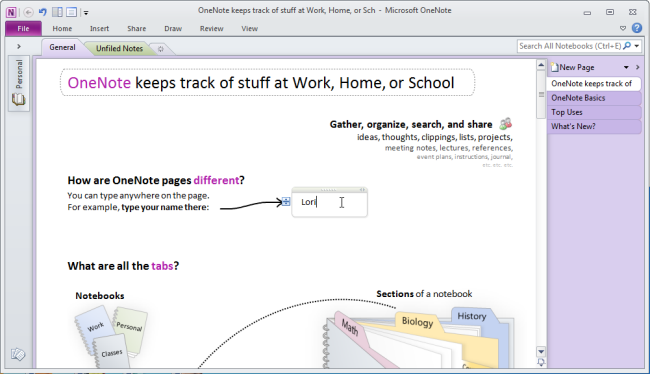This screenshot has height=374, width=650.
Task: Click the search magnifier icon
Action: pos(627,46)
